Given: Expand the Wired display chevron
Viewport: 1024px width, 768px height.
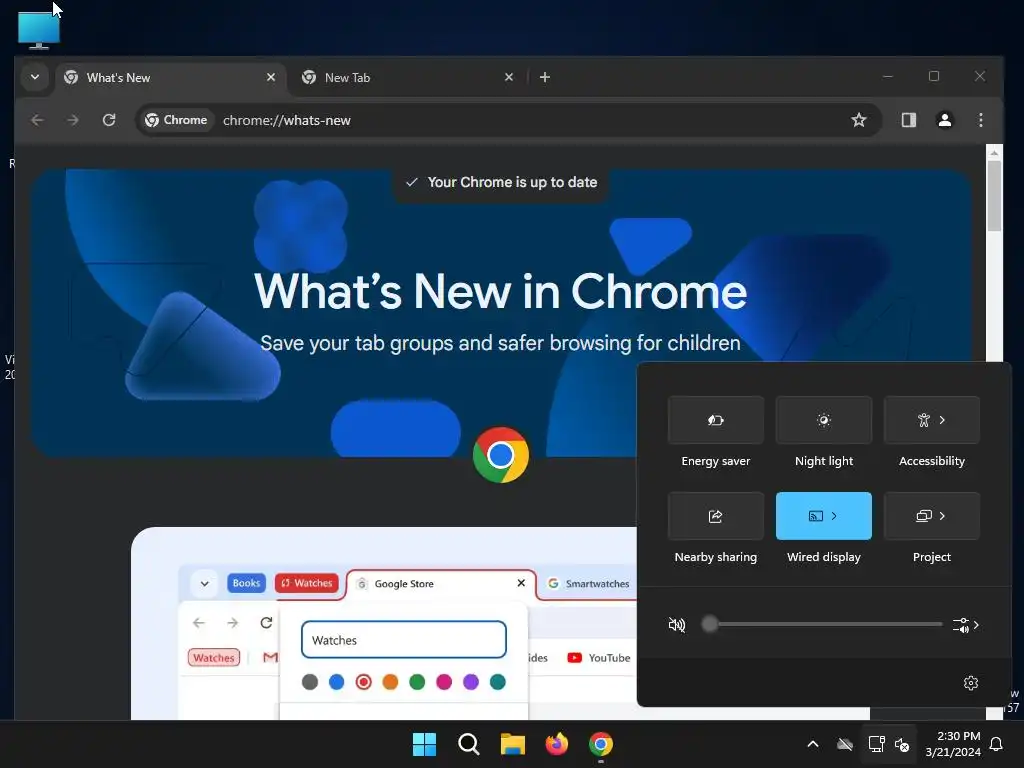Looking at the screenshot, I should point(834,516).
